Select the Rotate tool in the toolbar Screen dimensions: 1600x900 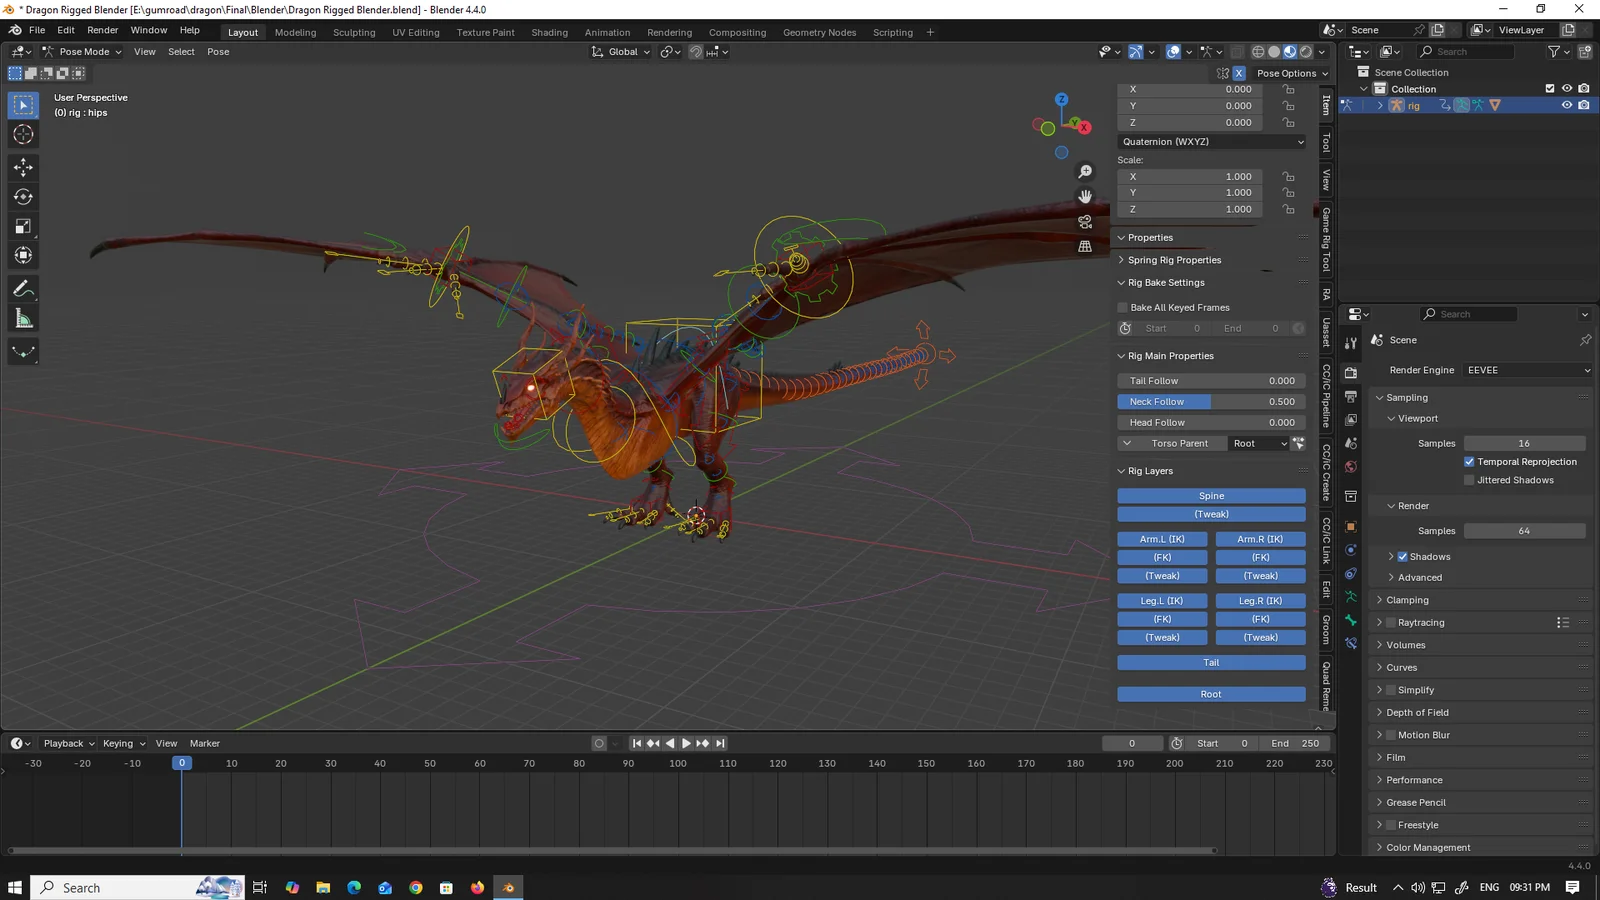click(23, 197)
